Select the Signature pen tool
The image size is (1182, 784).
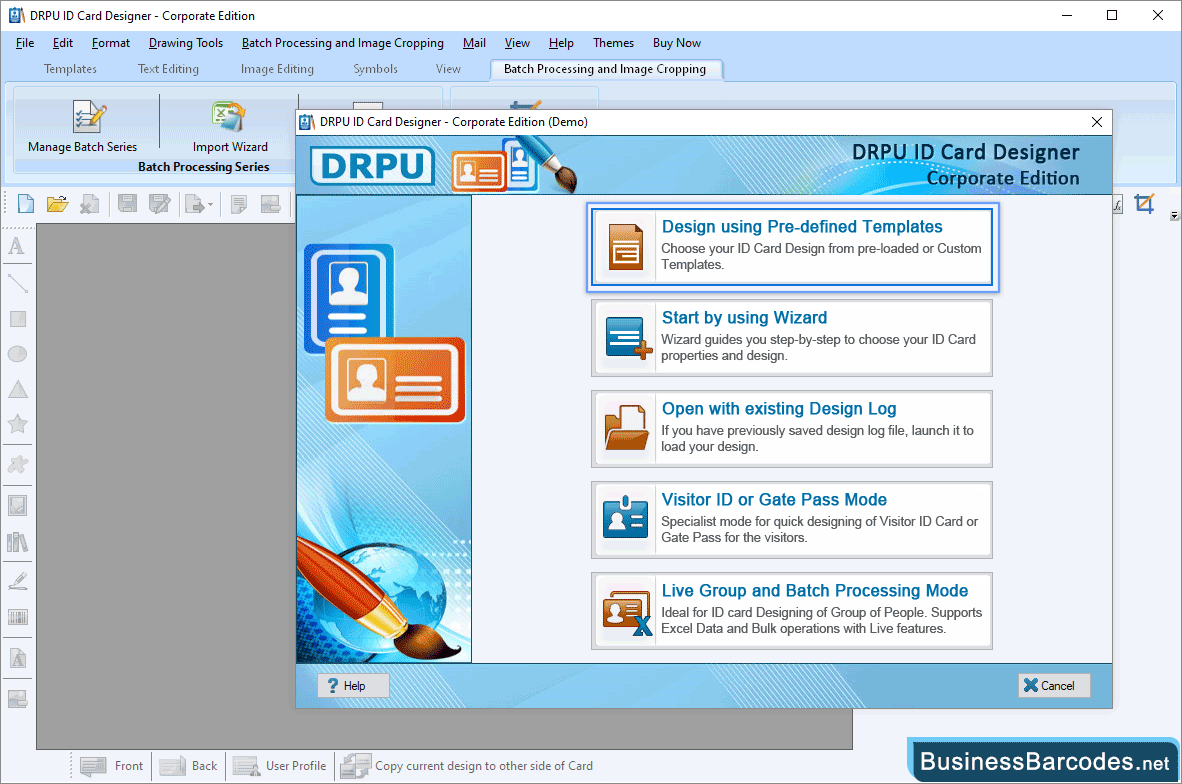(17, 581)
